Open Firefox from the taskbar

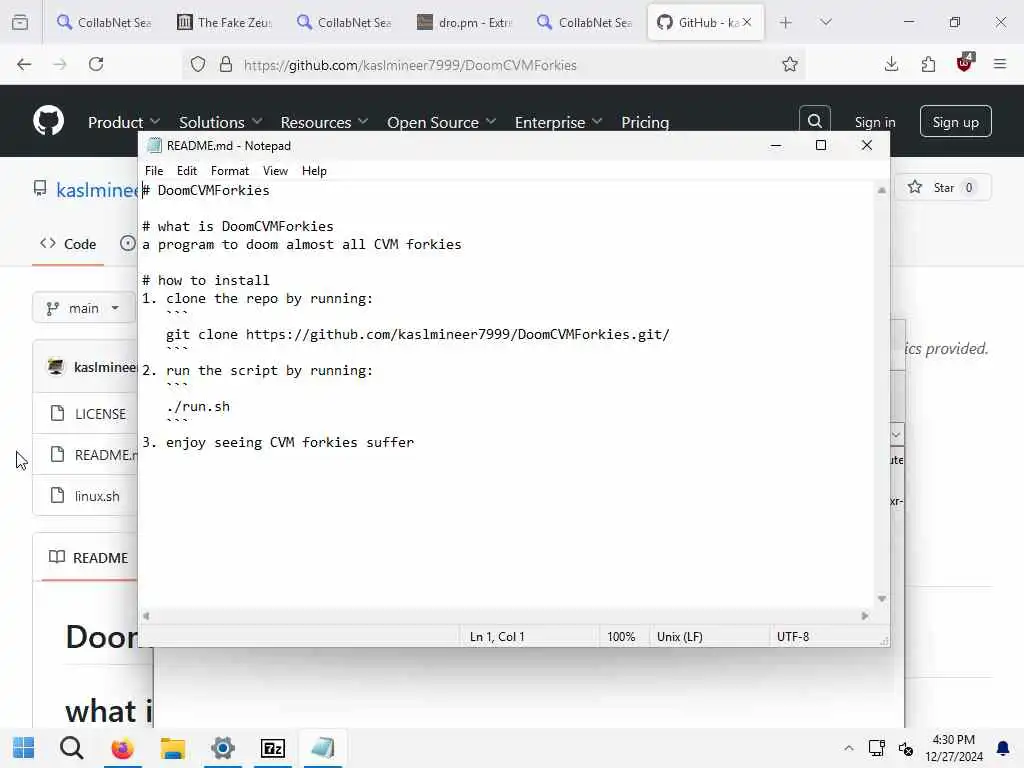(x=122, y=748)
